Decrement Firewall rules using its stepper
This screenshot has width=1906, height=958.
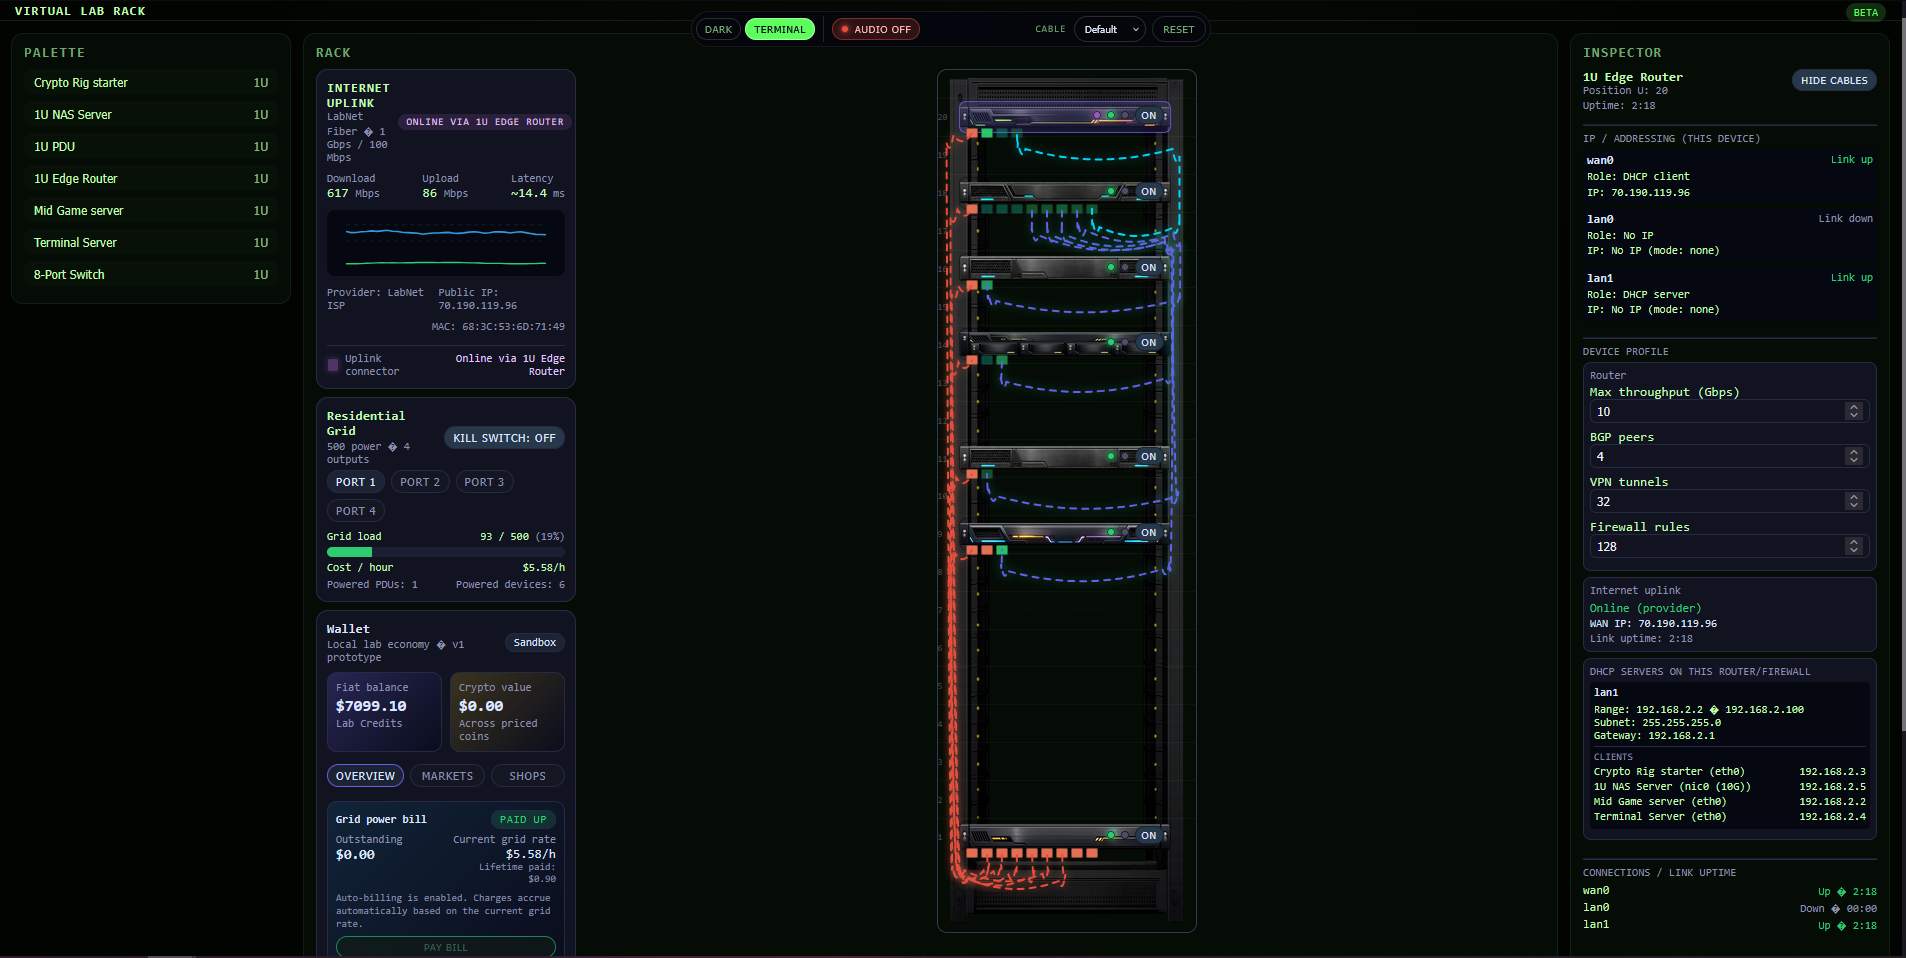coord(1854,550)
